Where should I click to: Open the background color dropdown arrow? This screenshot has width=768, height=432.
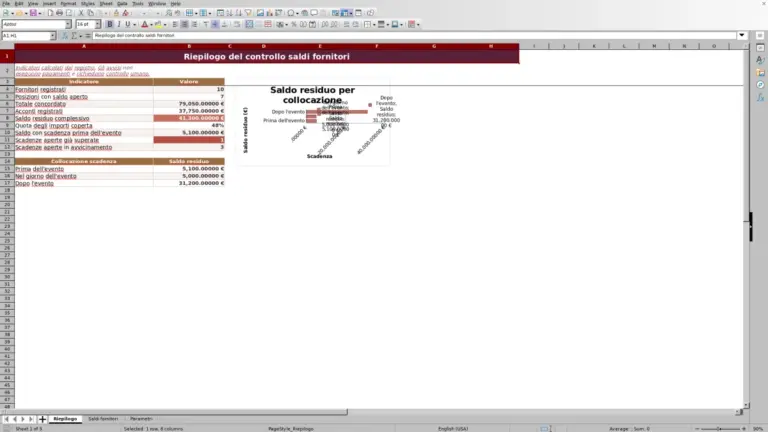pyautogui.click(x=165, y=24)
